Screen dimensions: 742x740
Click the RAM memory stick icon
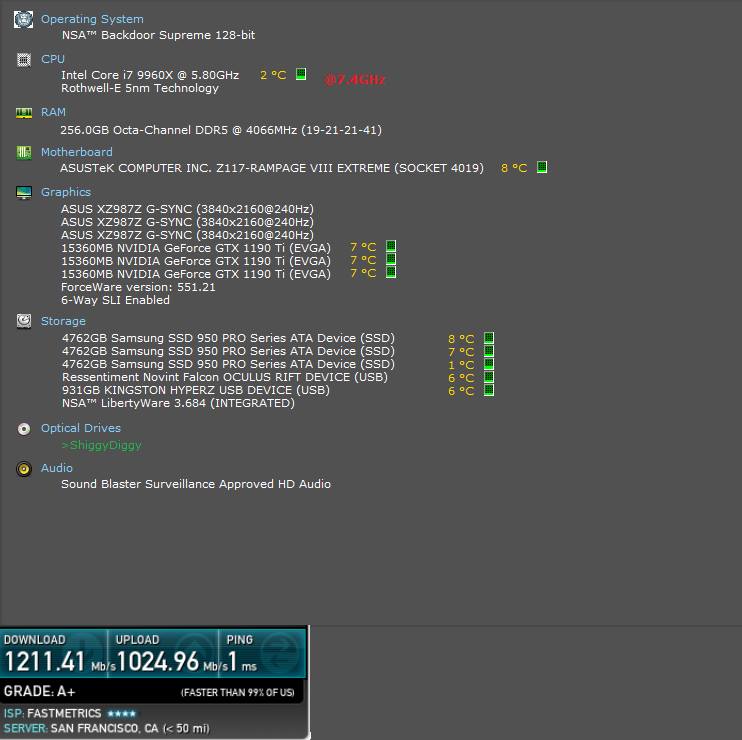[24, 113]
